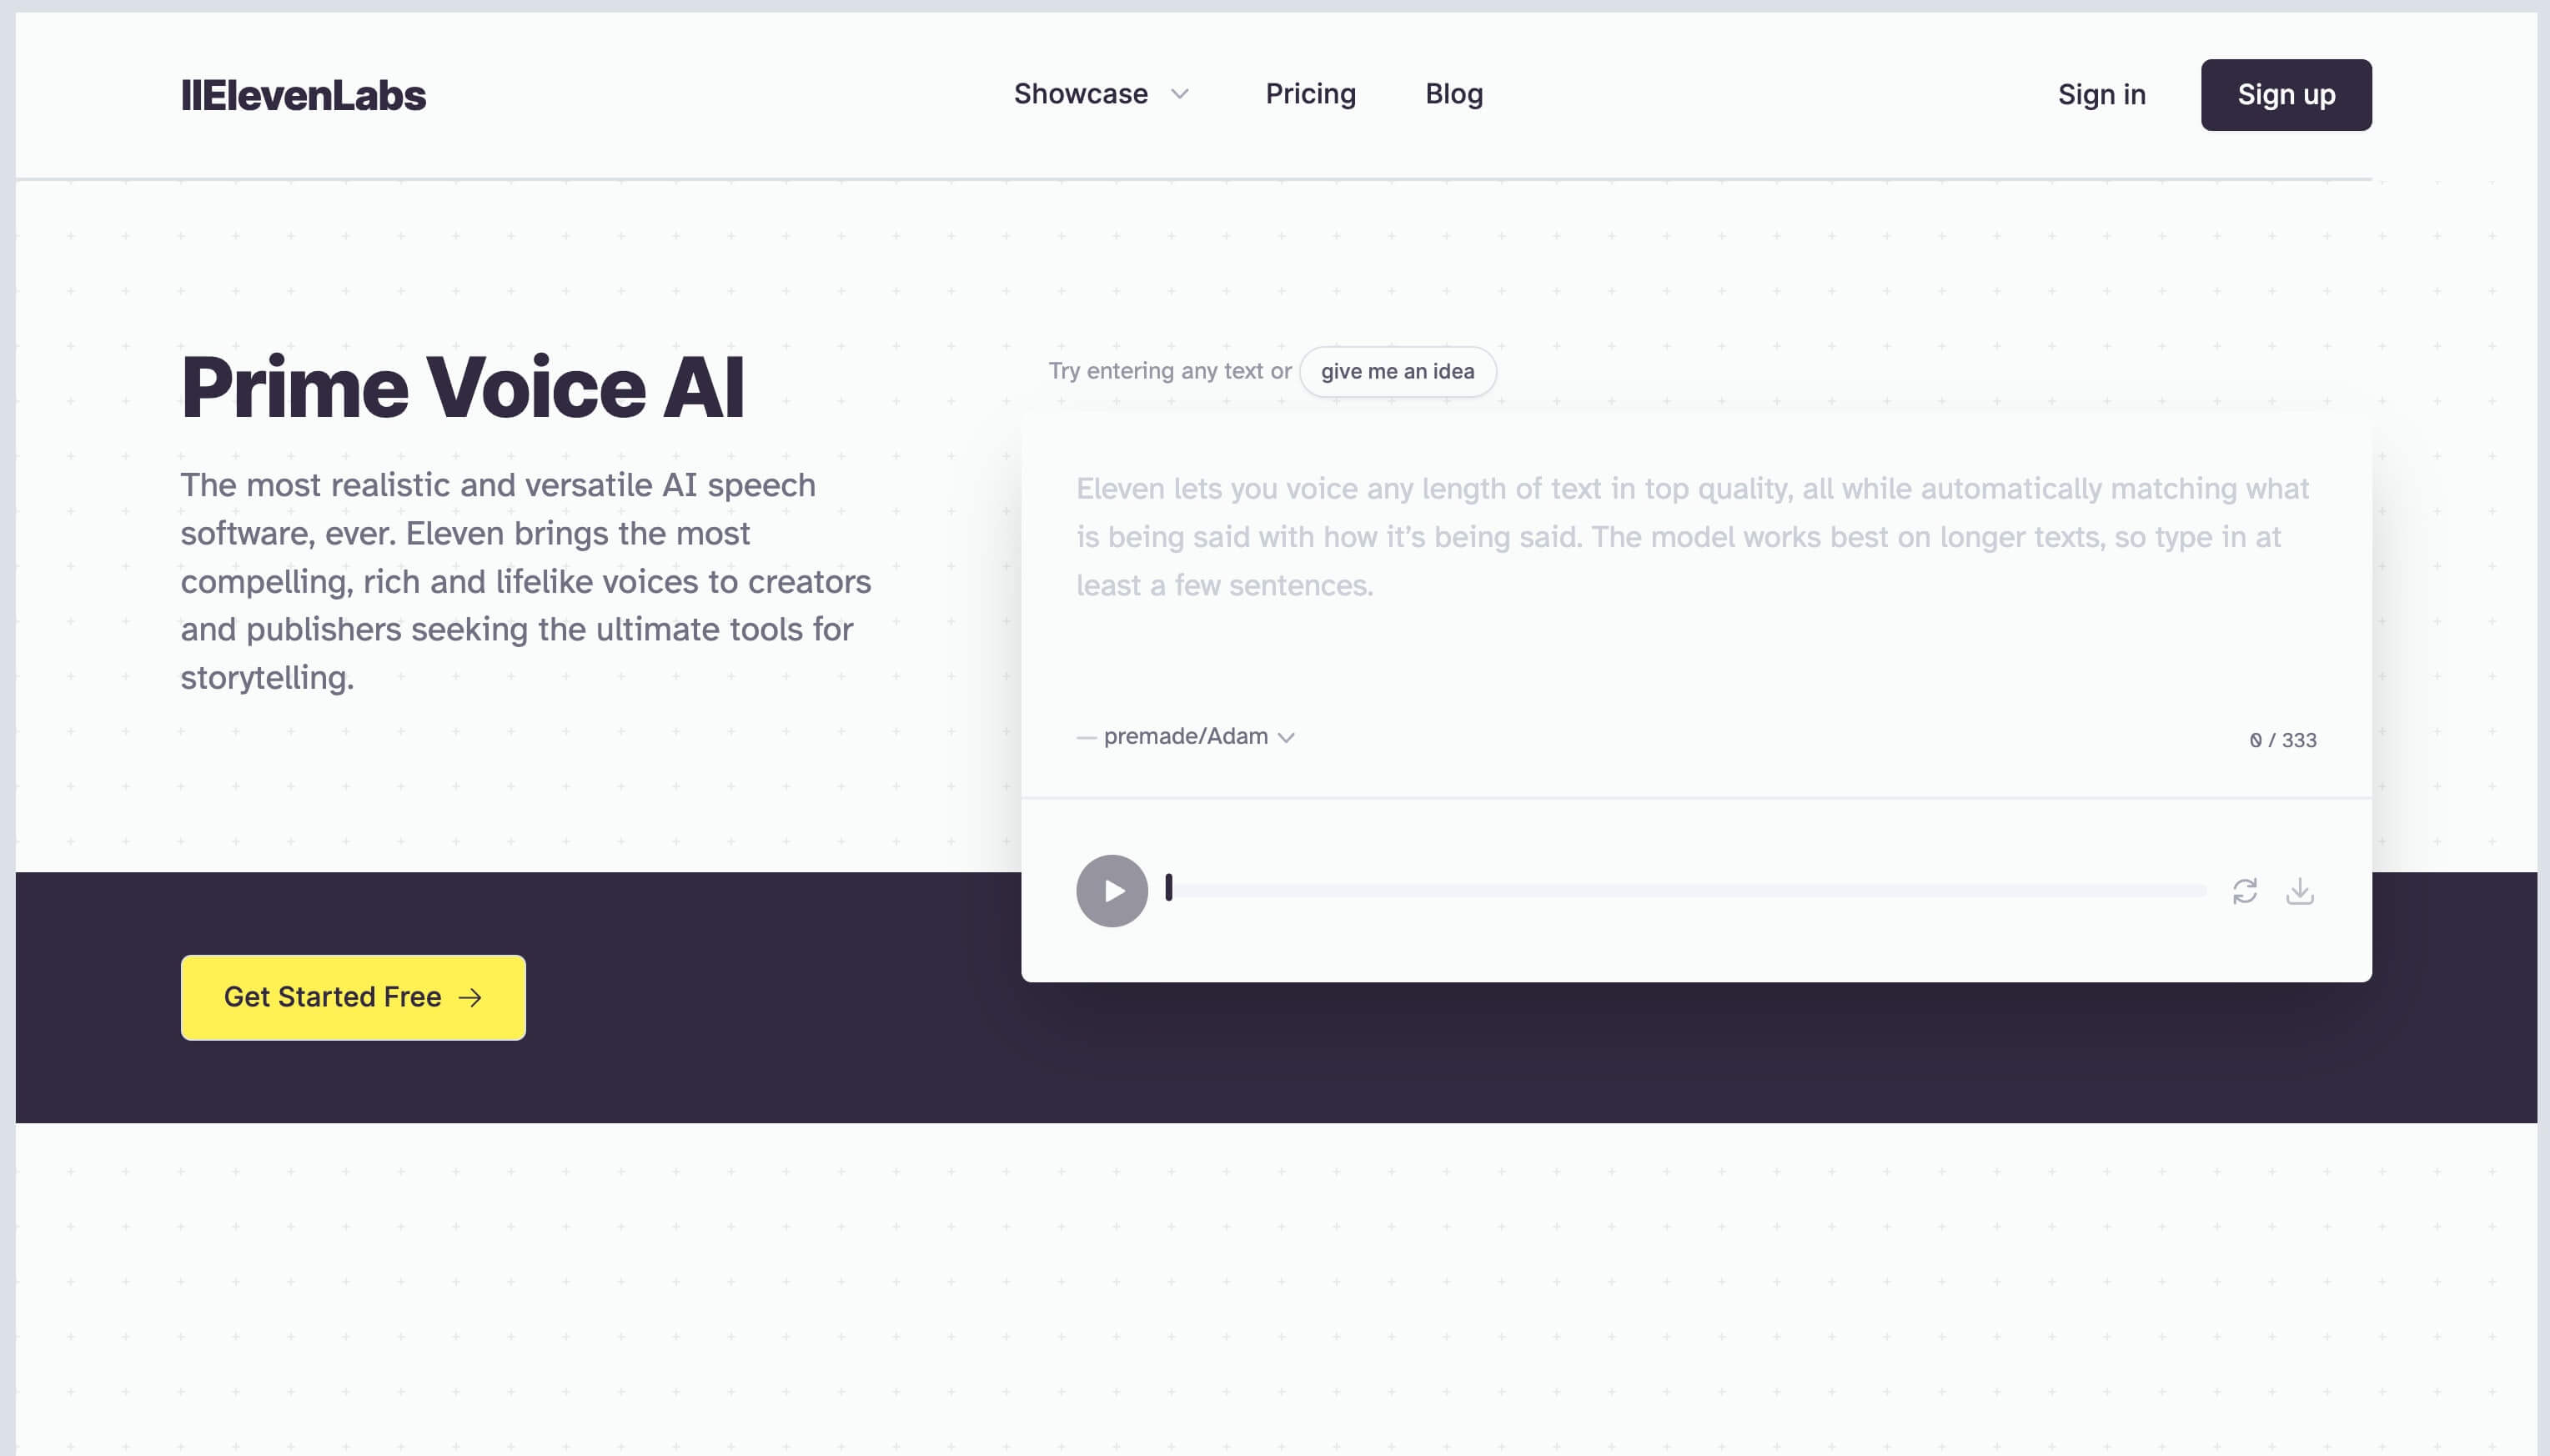Viewport: 2550px width, 1456px height.
Task: Click 'give me an idea' suggestion
Action: coord(1396,370)
